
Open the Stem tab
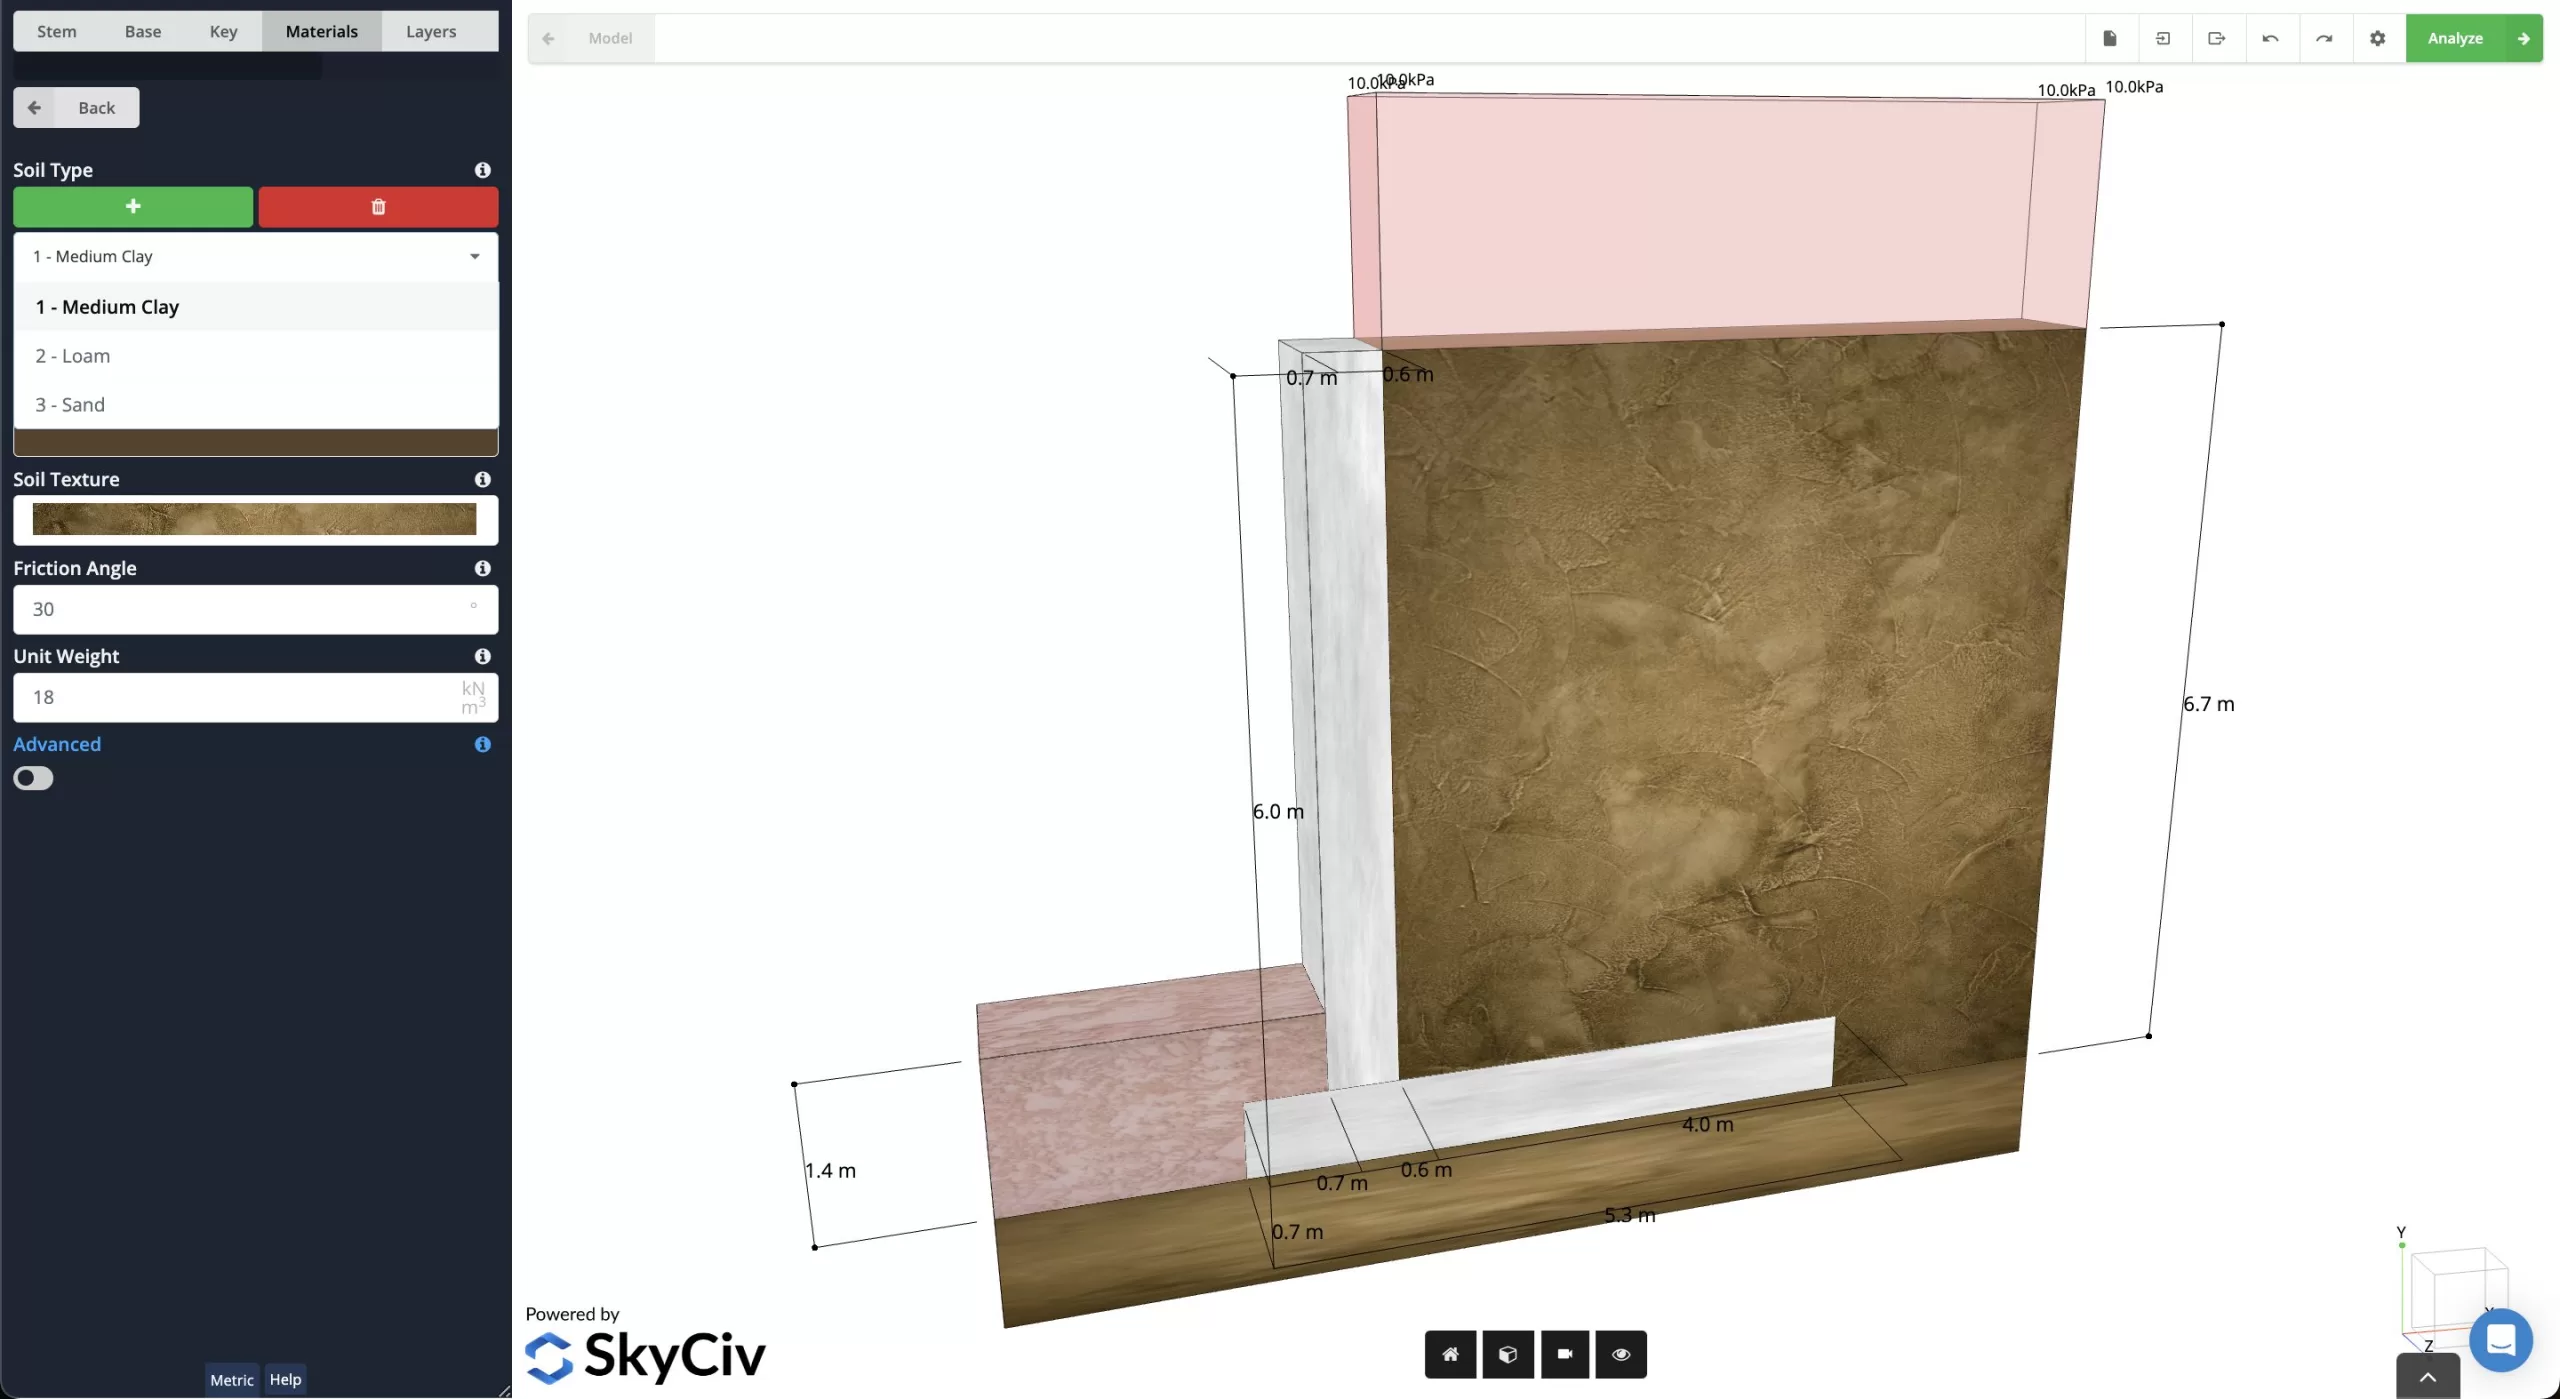pos(57,31)
